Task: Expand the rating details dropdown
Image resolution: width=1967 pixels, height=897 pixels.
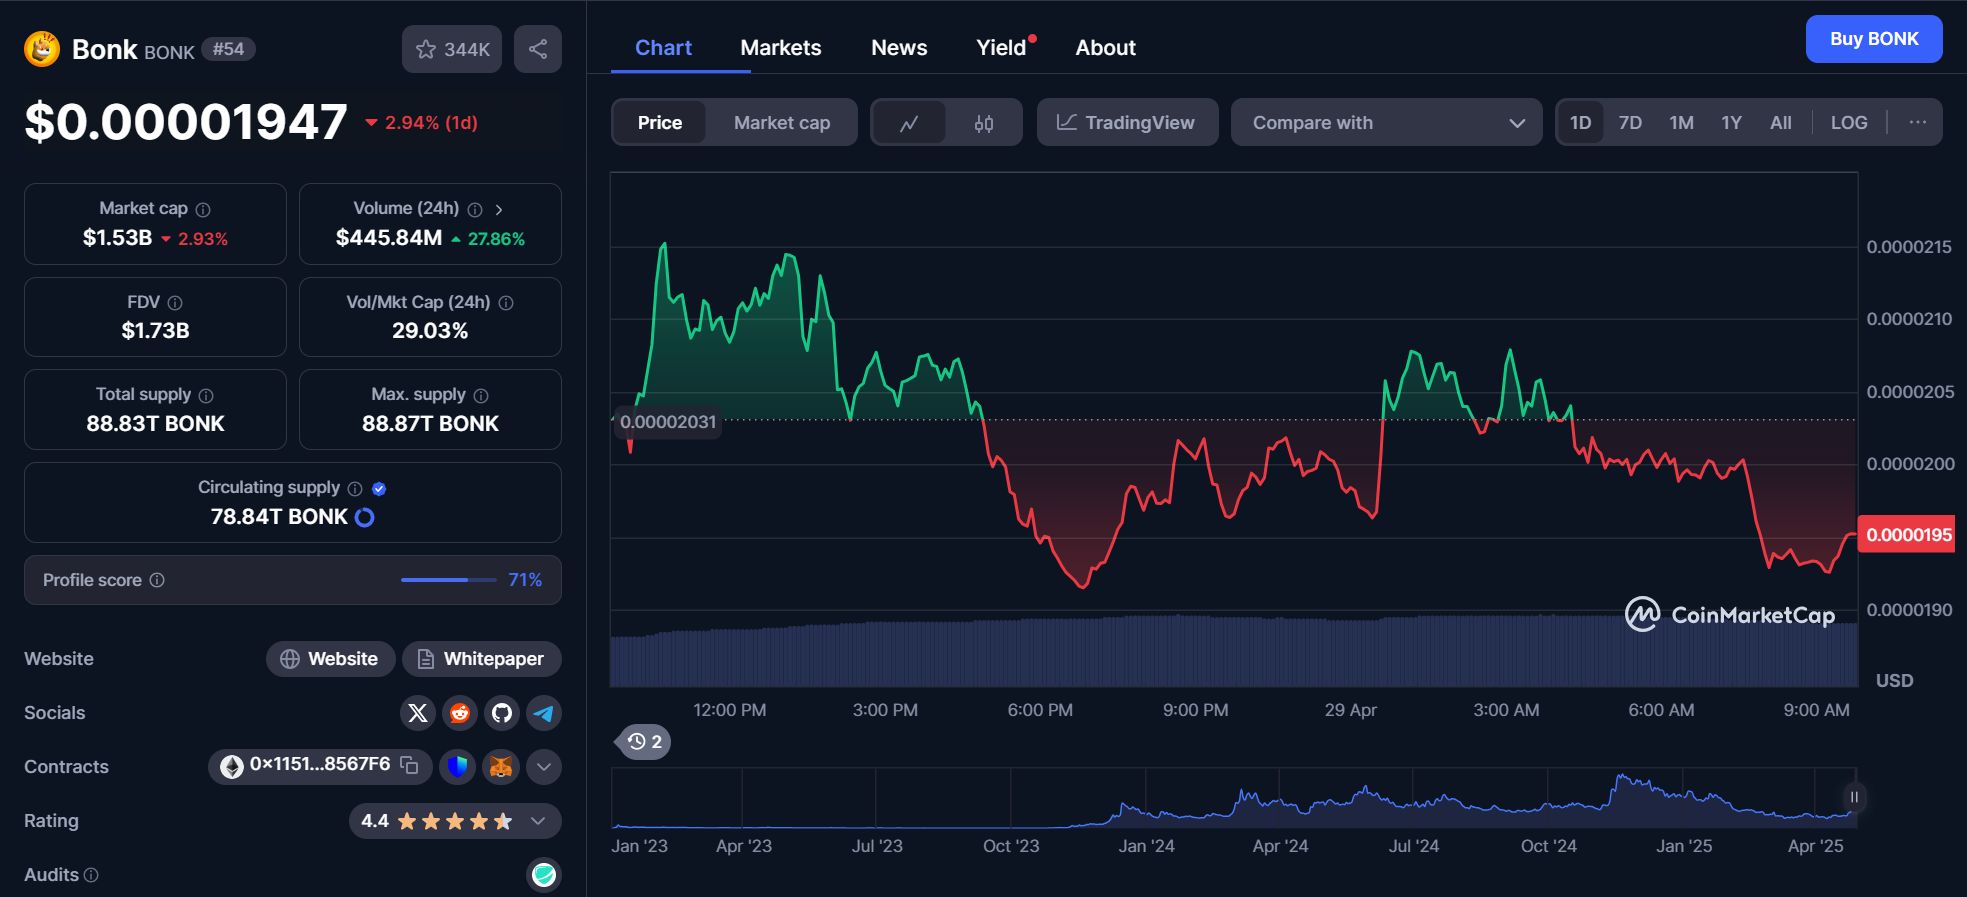Action: tap(538, 821)
